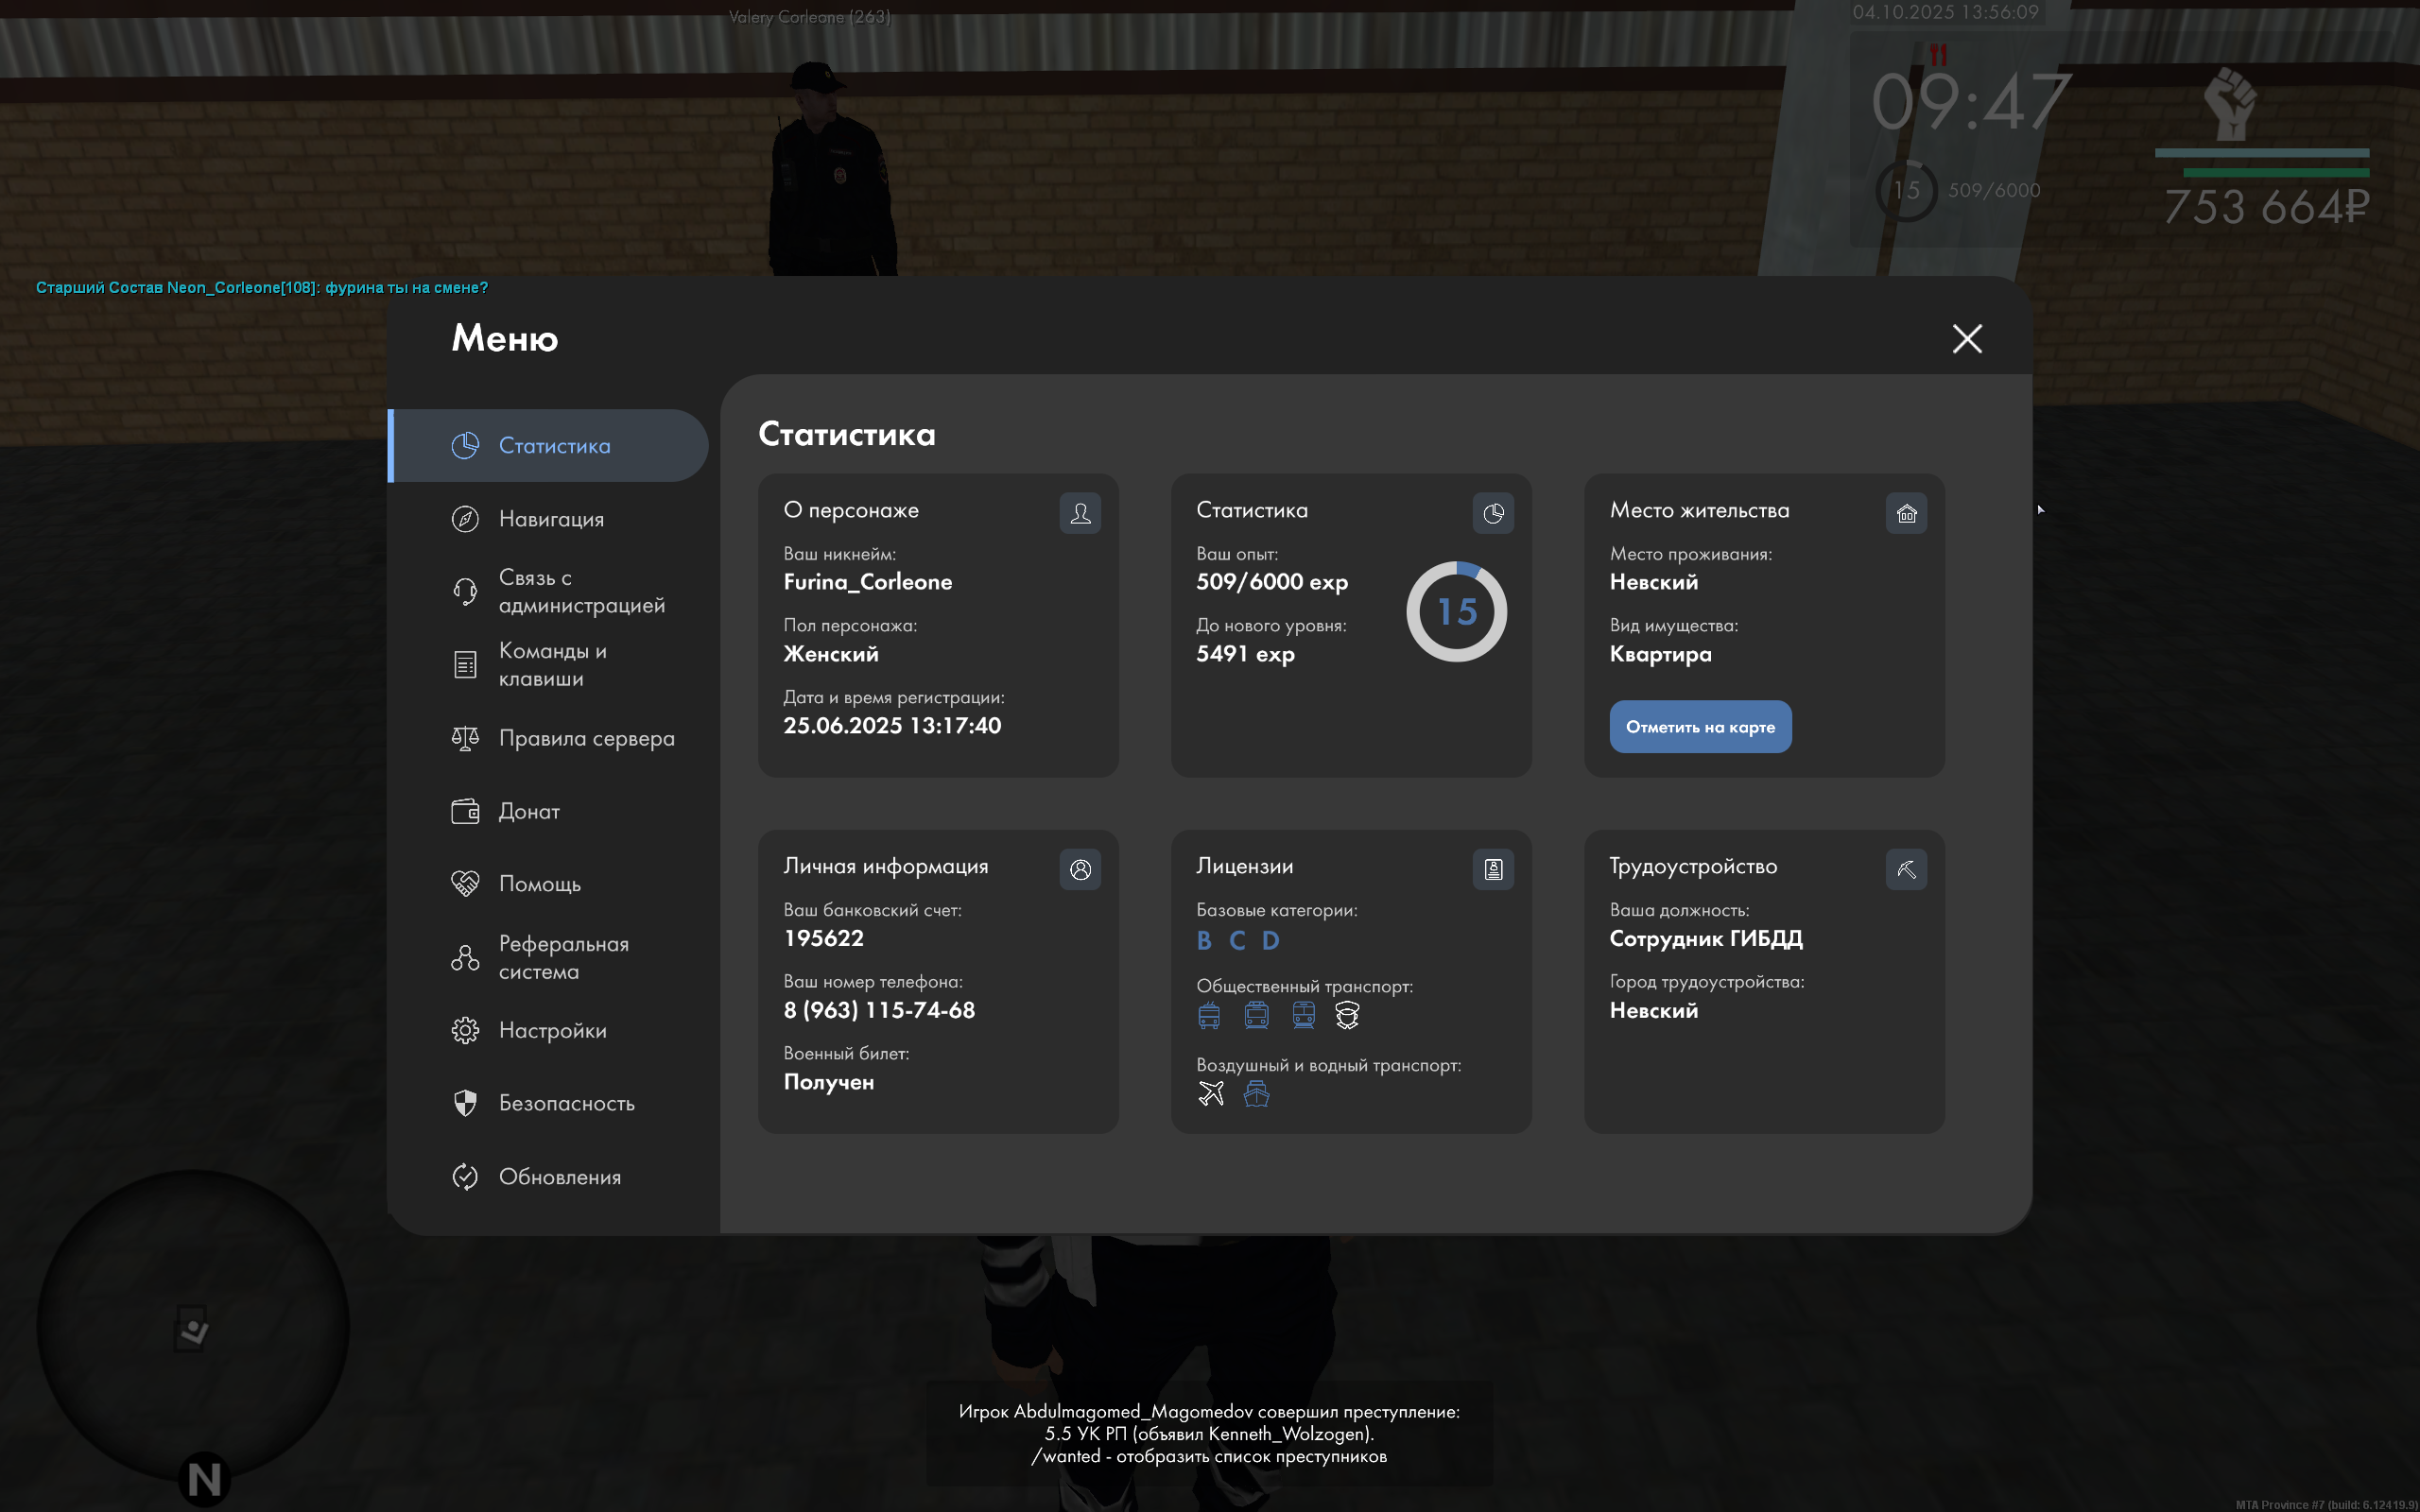Click the pie chart icon in Статистика card
This screenshot has height=1512, width=2420.
(1493, 513)
